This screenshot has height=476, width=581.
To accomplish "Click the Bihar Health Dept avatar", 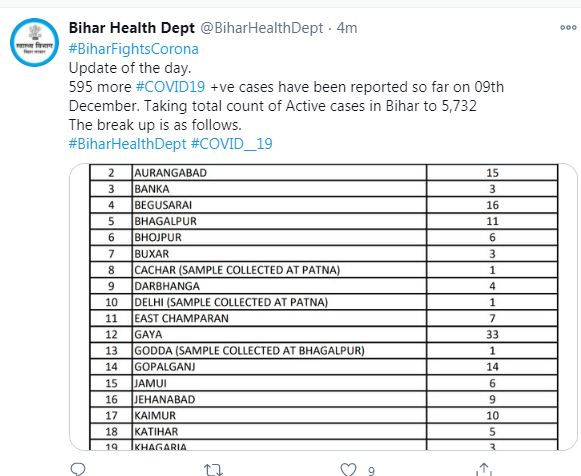I will click(34, 42).
